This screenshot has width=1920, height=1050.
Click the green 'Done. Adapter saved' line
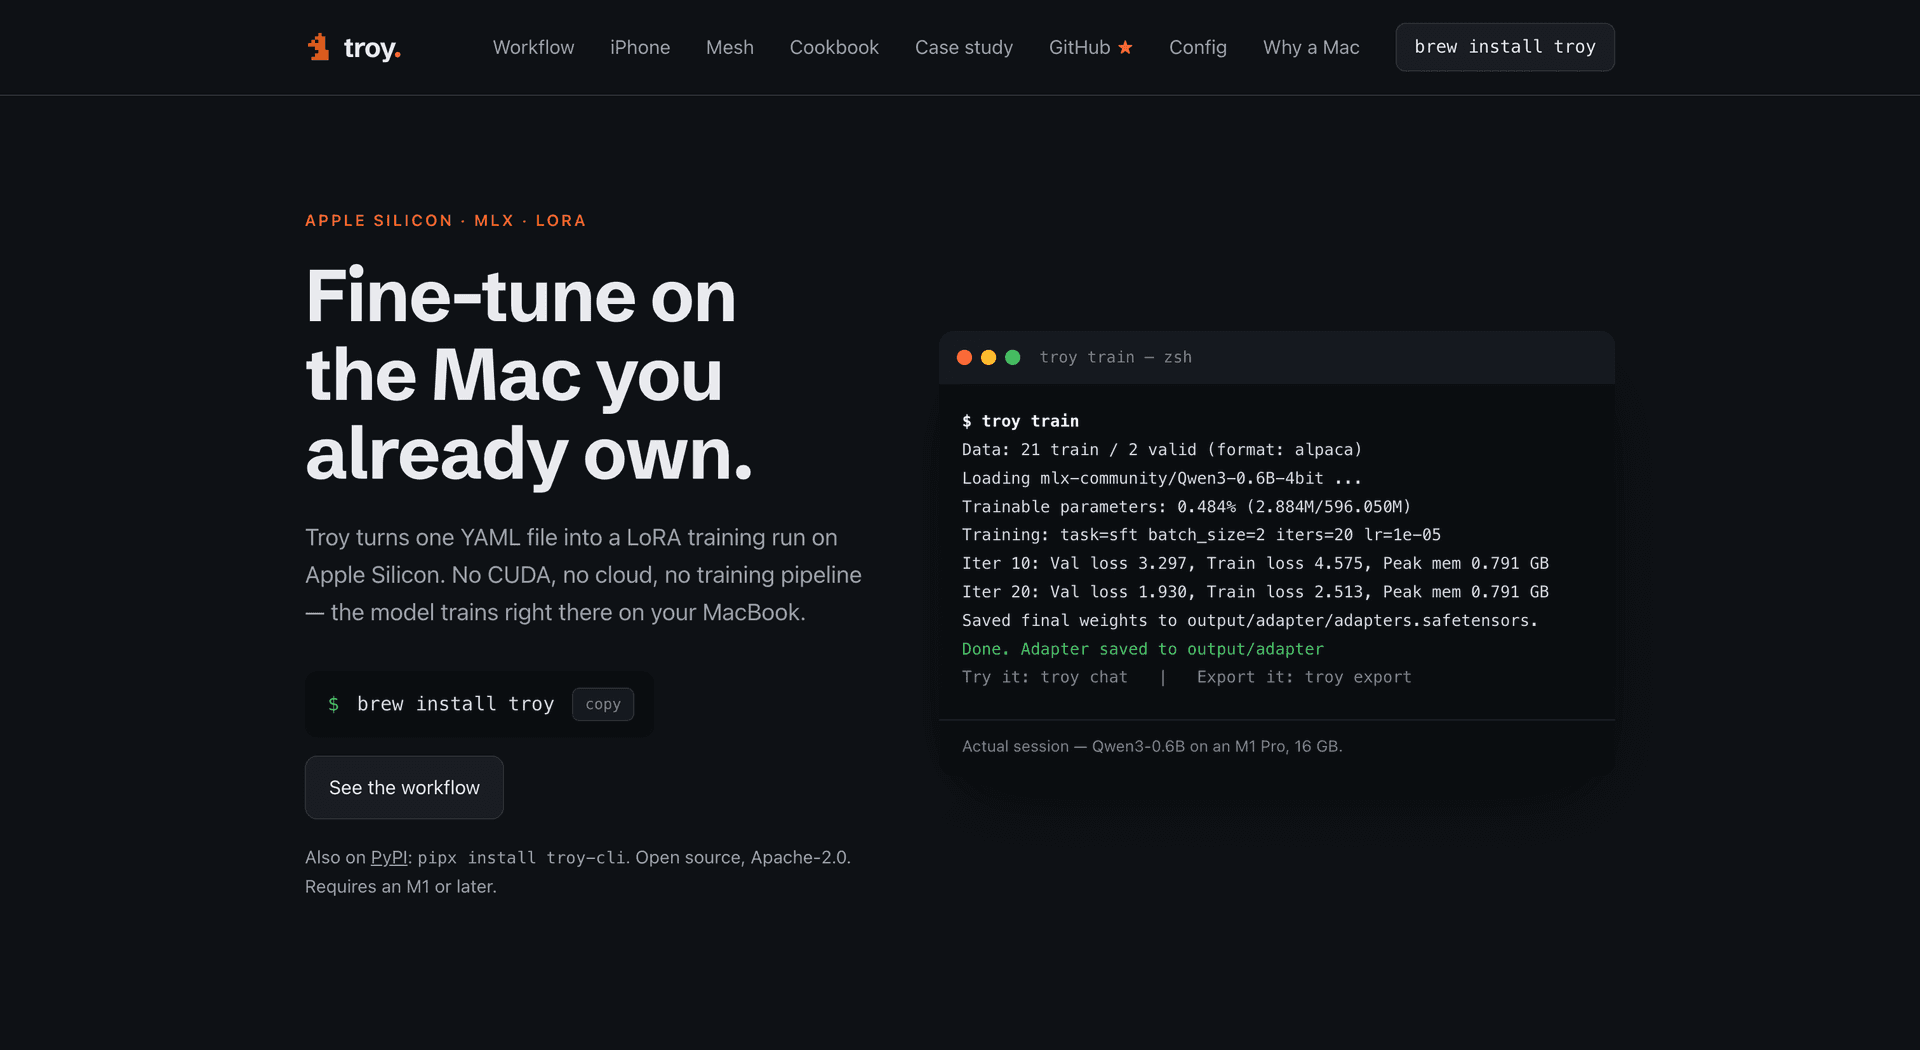point(1143,649)
